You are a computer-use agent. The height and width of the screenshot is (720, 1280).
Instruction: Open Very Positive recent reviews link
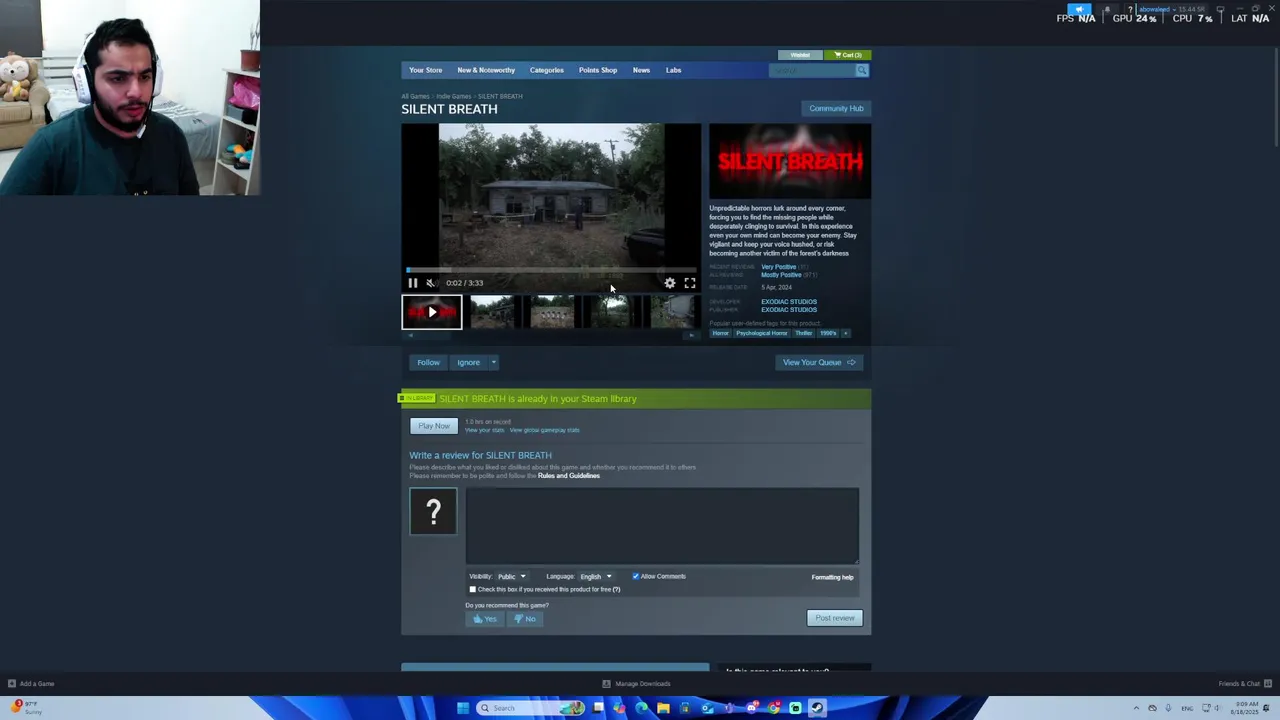[x=779, y=267]
